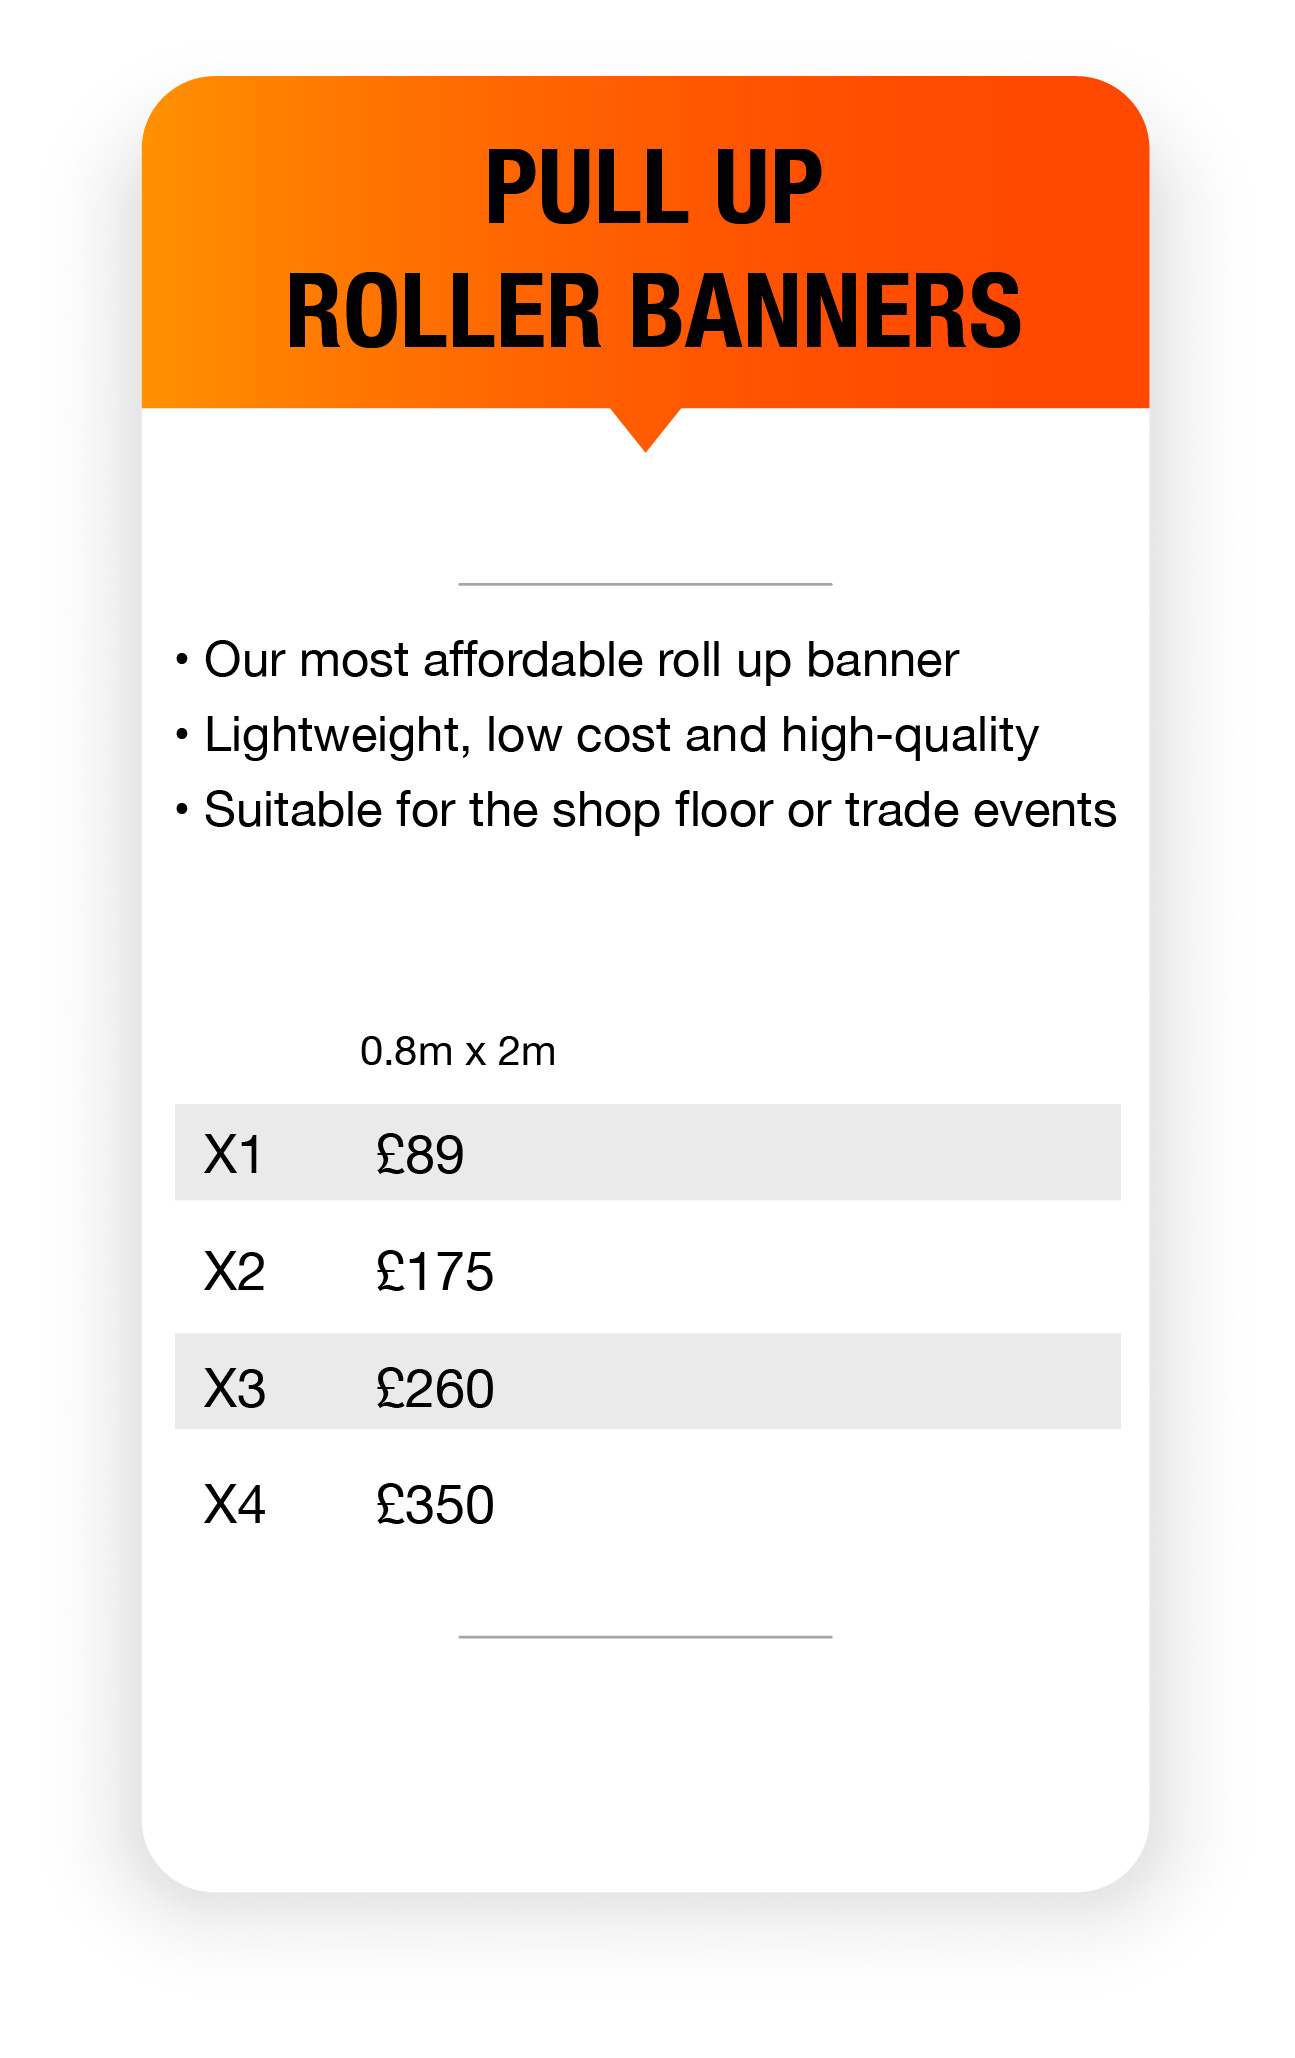Click the divider line above the bullets
The width and height of the screenshot is (1295, 2058).
pos(645,584)
